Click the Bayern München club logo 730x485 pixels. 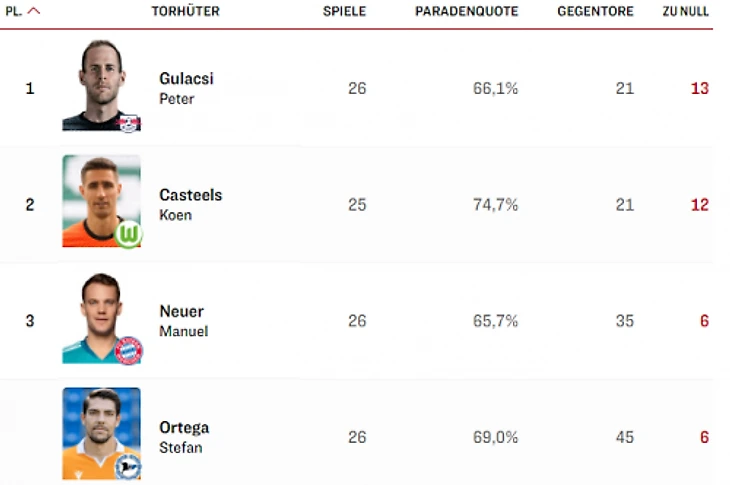[128, 351]
